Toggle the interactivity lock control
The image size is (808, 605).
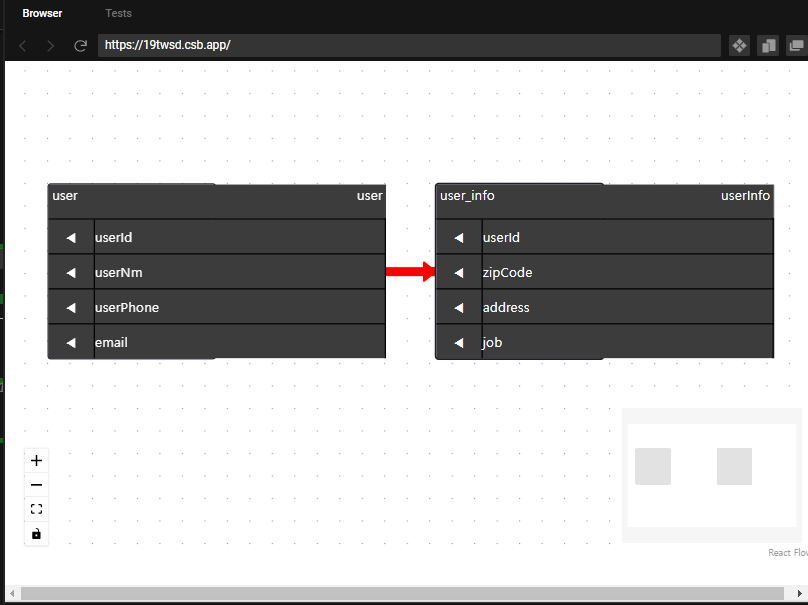pos(36,533)
